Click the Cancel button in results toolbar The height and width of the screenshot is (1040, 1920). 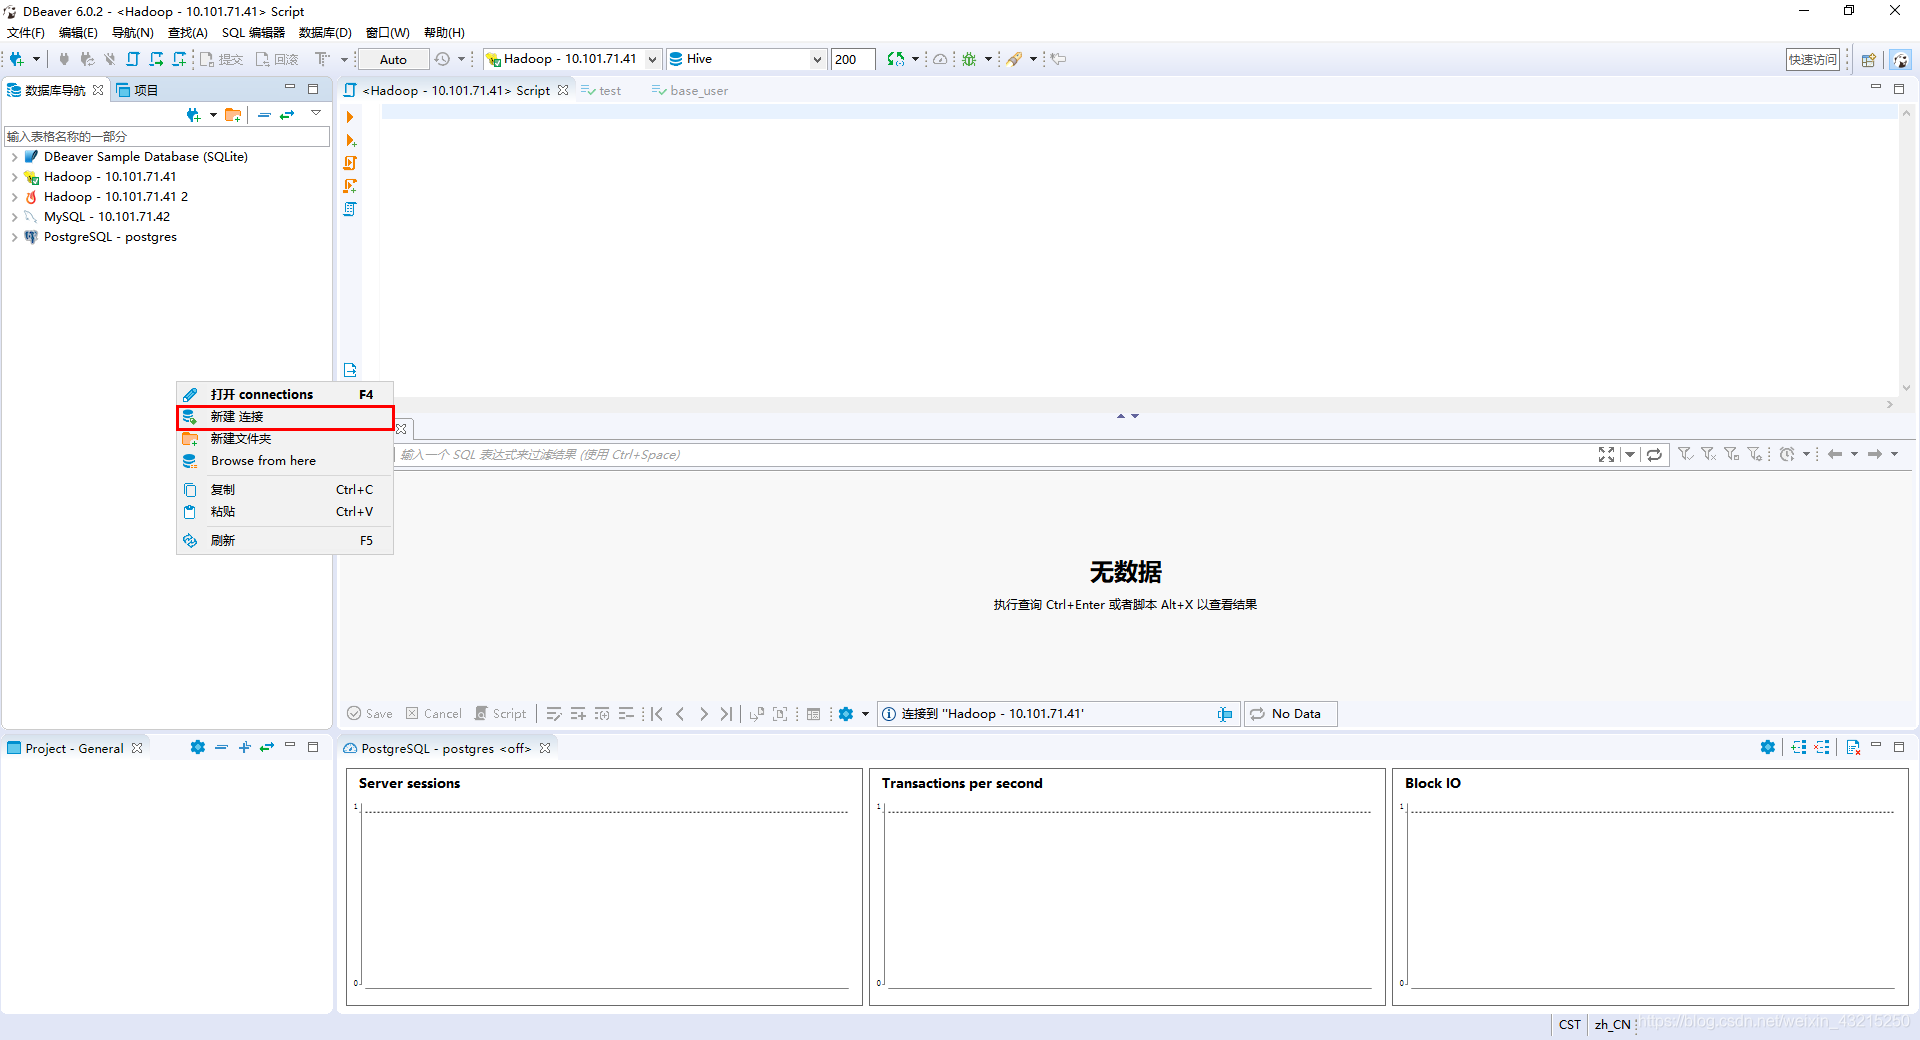[434, 713]
